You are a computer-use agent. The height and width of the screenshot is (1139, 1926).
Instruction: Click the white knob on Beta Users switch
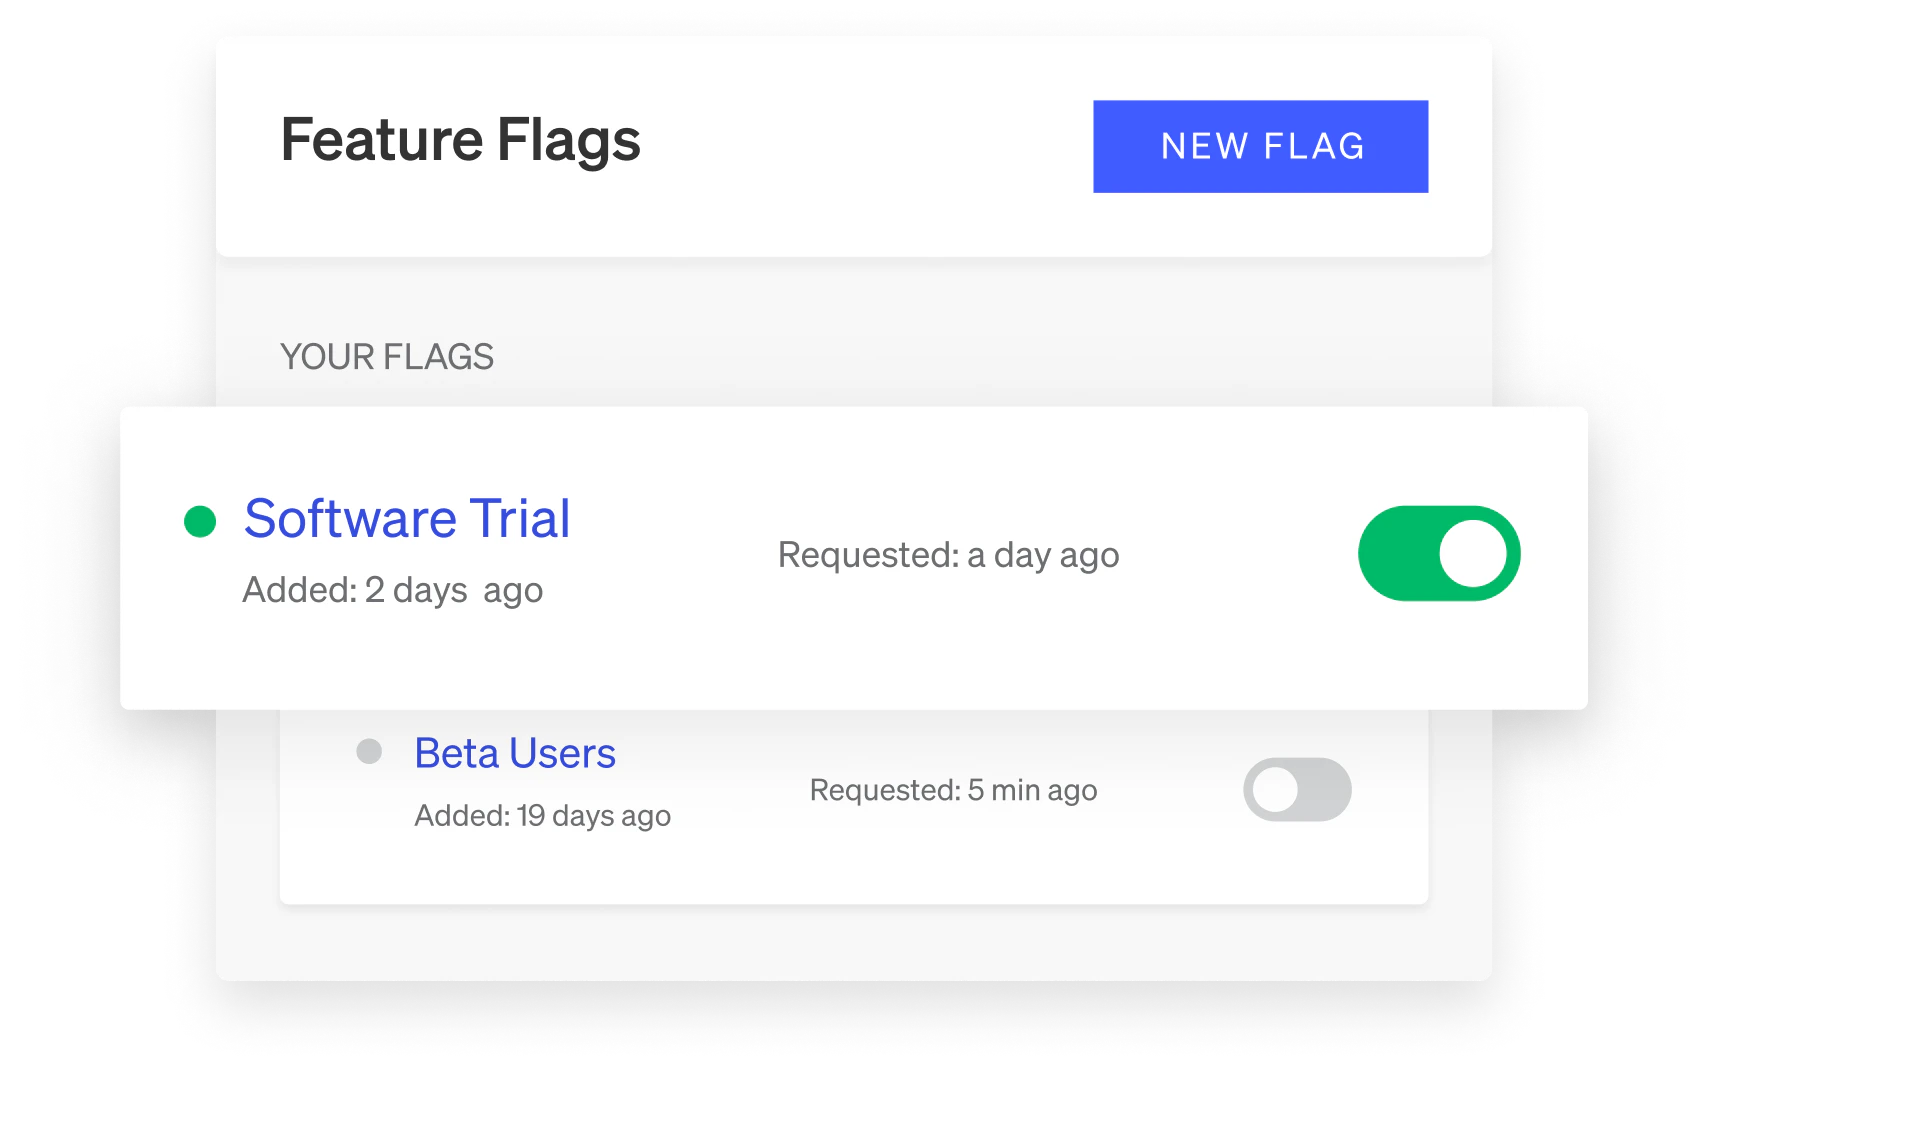(1276, 790)
